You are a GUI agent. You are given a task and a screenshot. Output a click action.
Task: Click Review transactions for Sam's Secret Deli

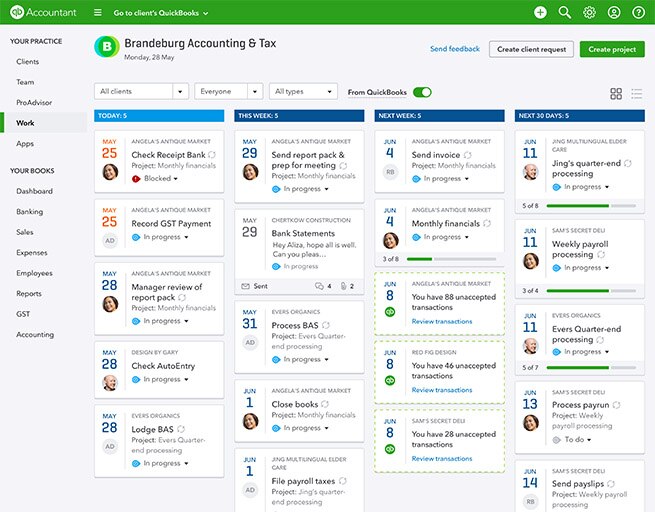(x=442, y=459)
